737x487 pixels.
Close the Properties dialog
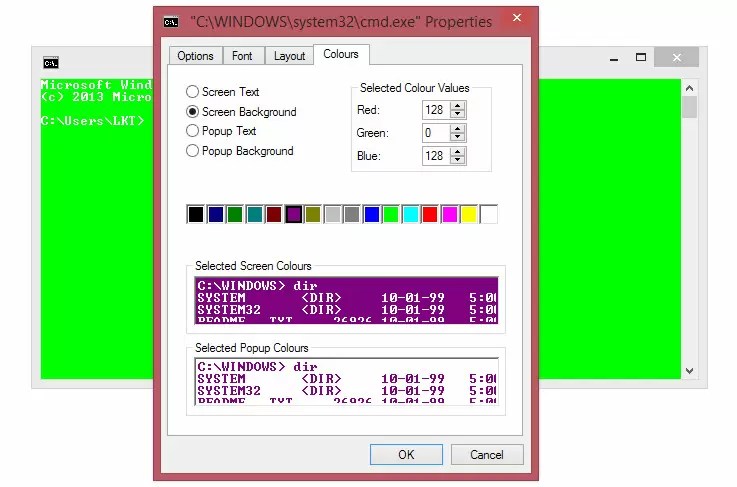(x=517, y=18)
